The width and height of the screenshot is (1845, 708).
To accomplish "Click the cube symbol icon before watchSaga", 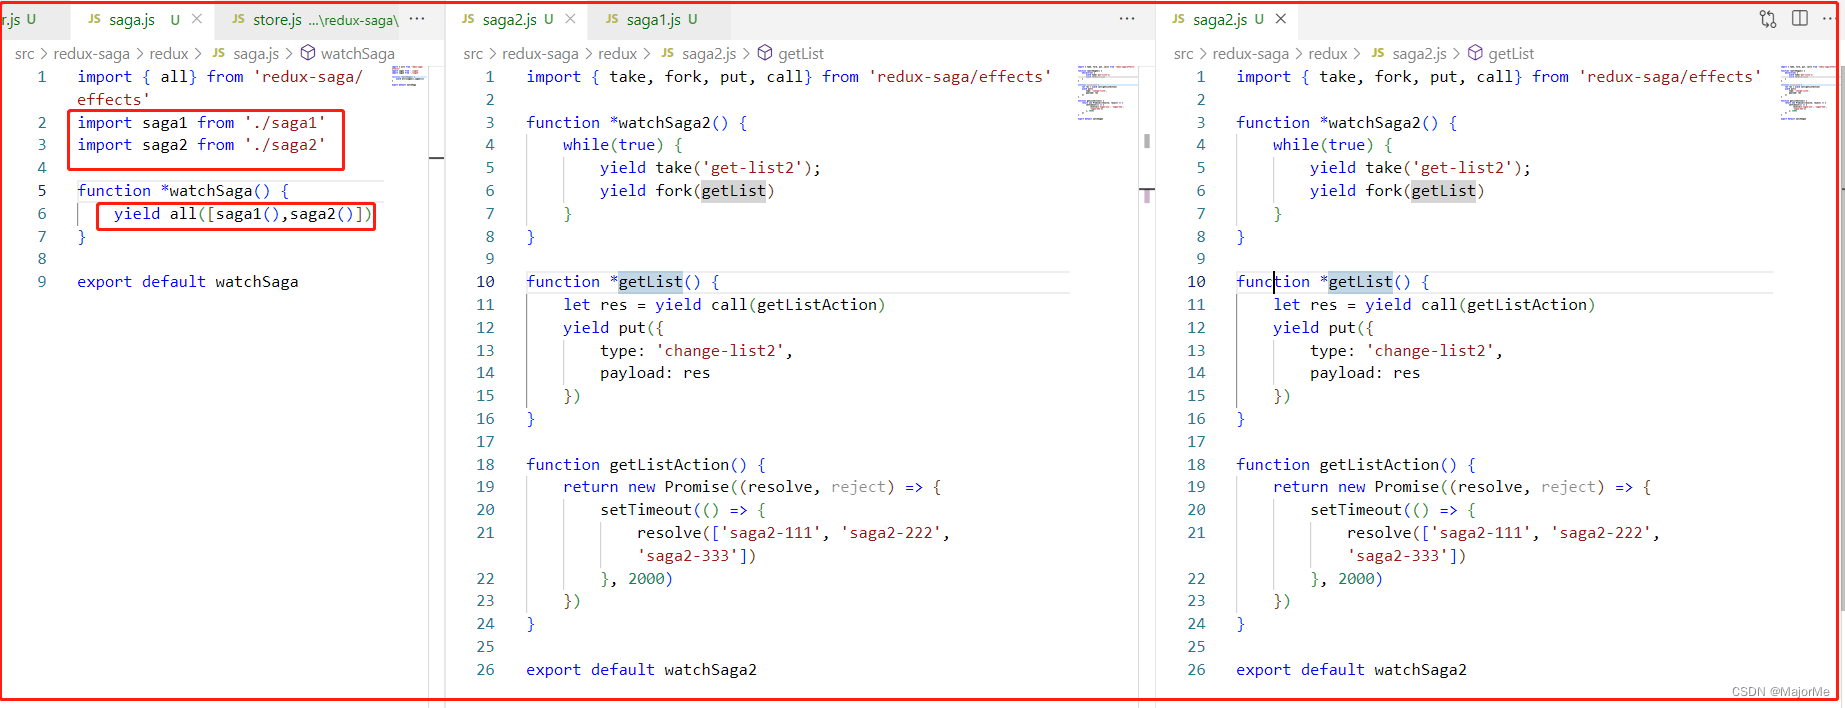I will (308, 53).
